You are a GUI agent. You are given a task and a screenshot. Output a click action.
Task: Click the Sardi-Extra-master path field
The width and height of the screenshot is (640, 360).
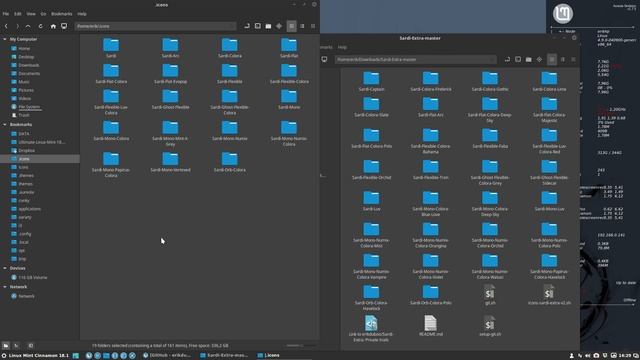point(416,60)
